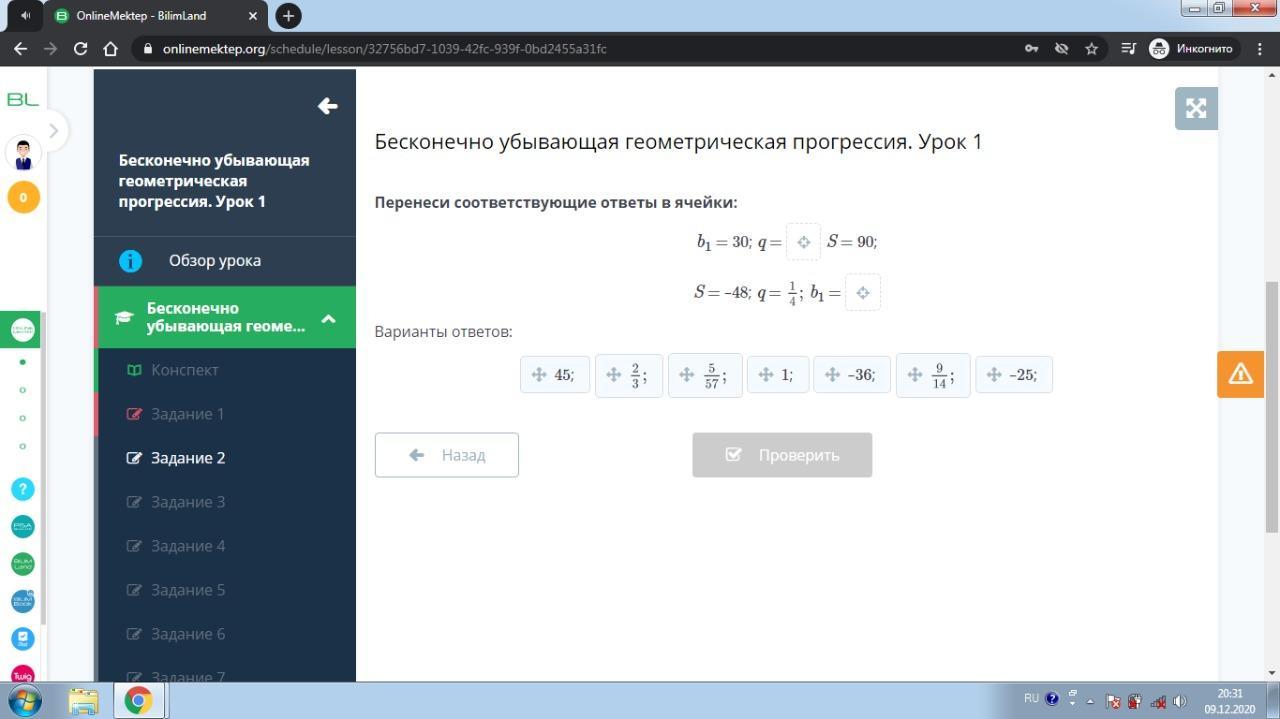Reload the page

(80, 48)
